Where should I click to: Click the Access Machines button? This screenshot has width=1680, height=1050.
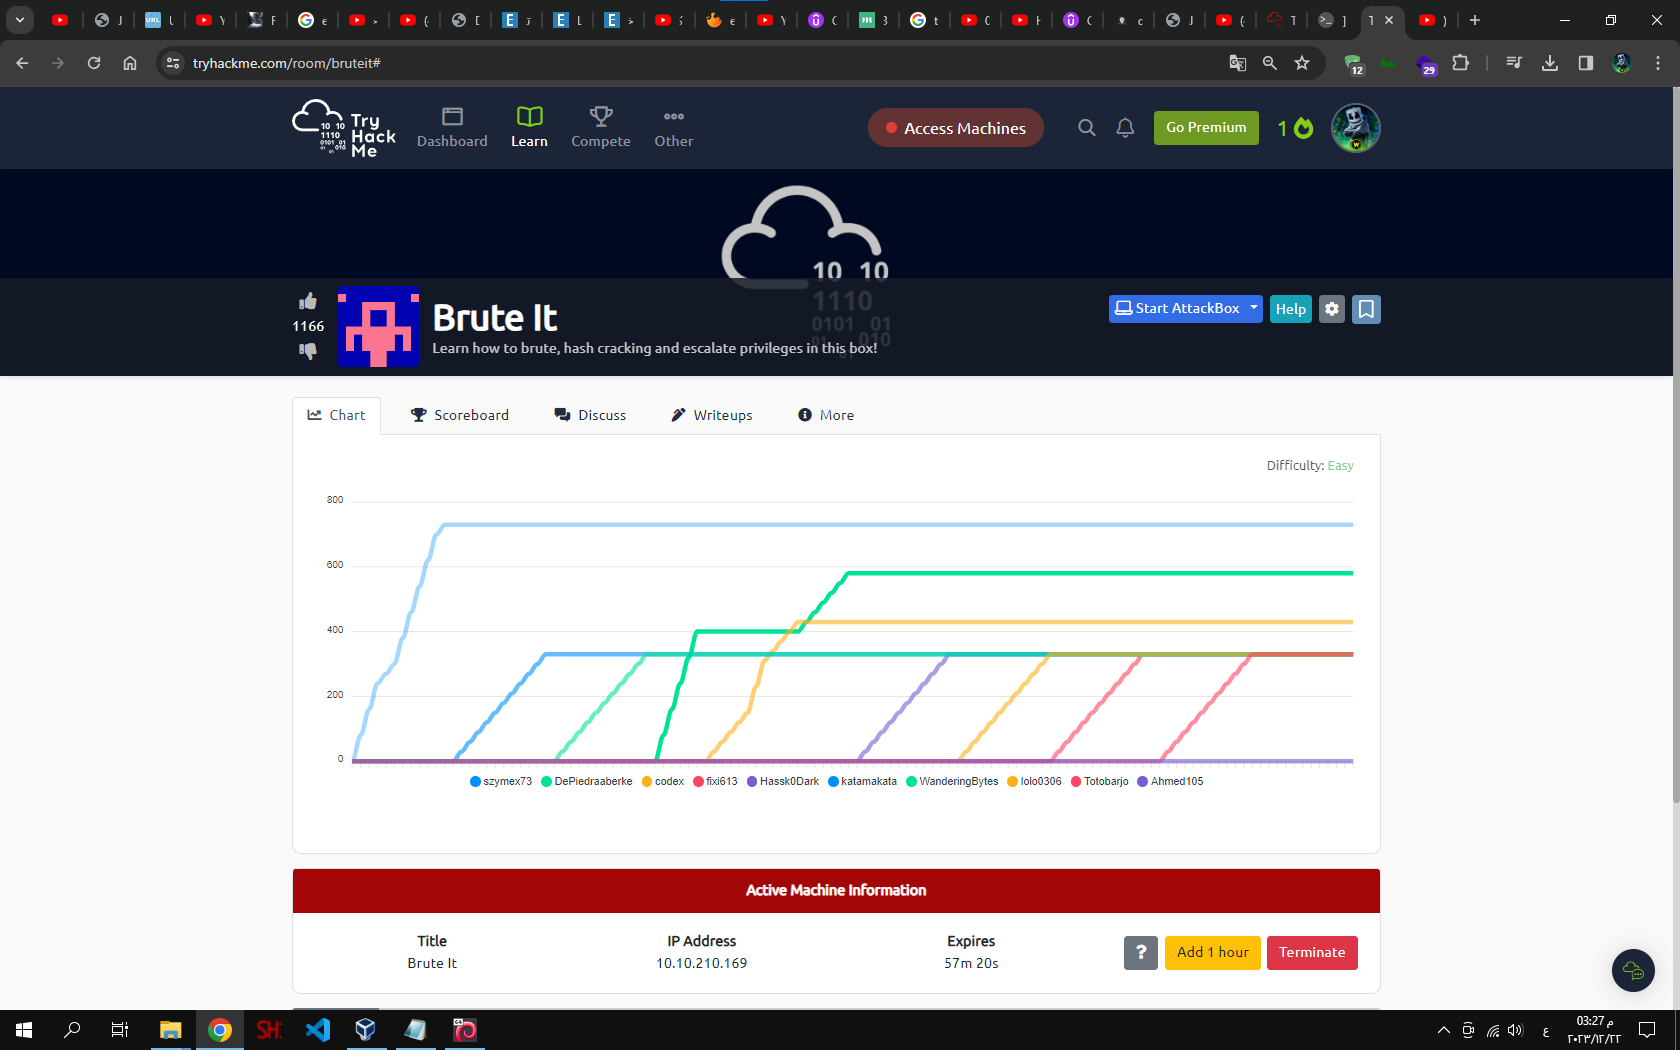(955, 128)
